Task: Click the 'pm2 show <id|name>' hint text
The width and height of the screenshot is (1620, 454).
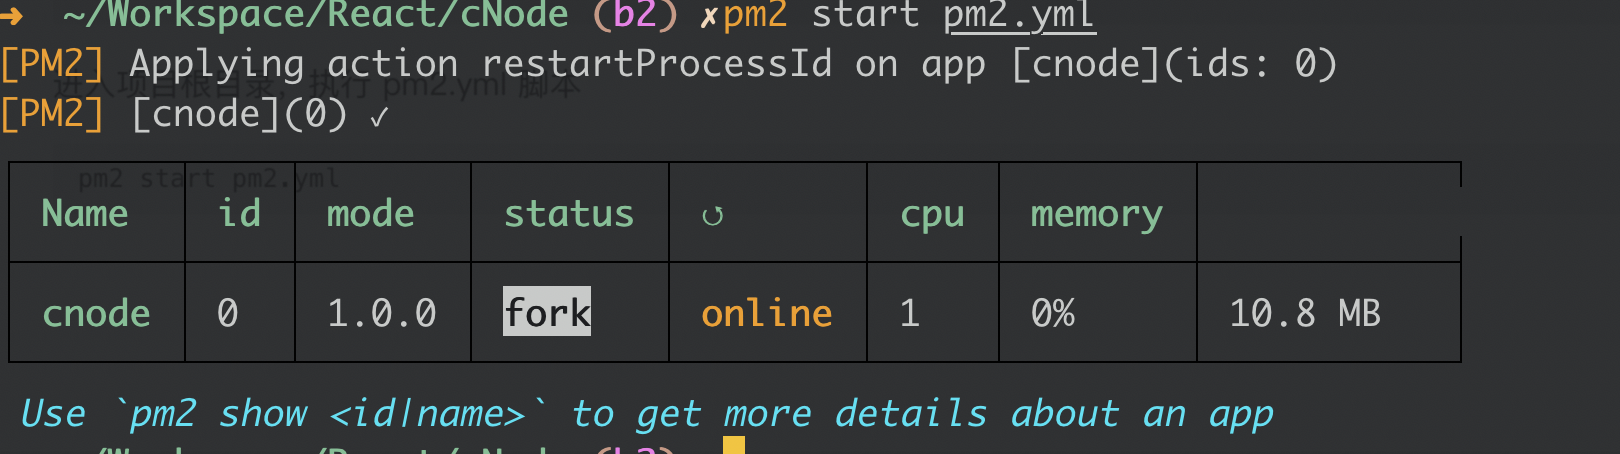Action: (x=329, y=413)
